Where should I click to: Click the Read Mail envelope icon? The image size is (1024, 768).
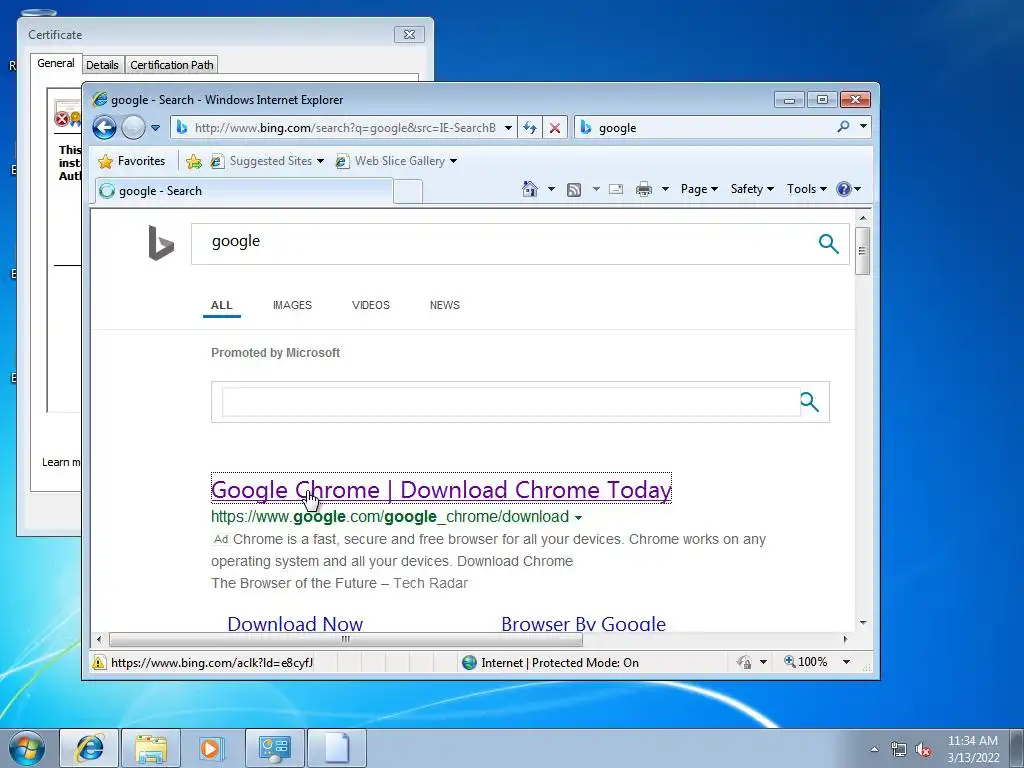[616, 189]
